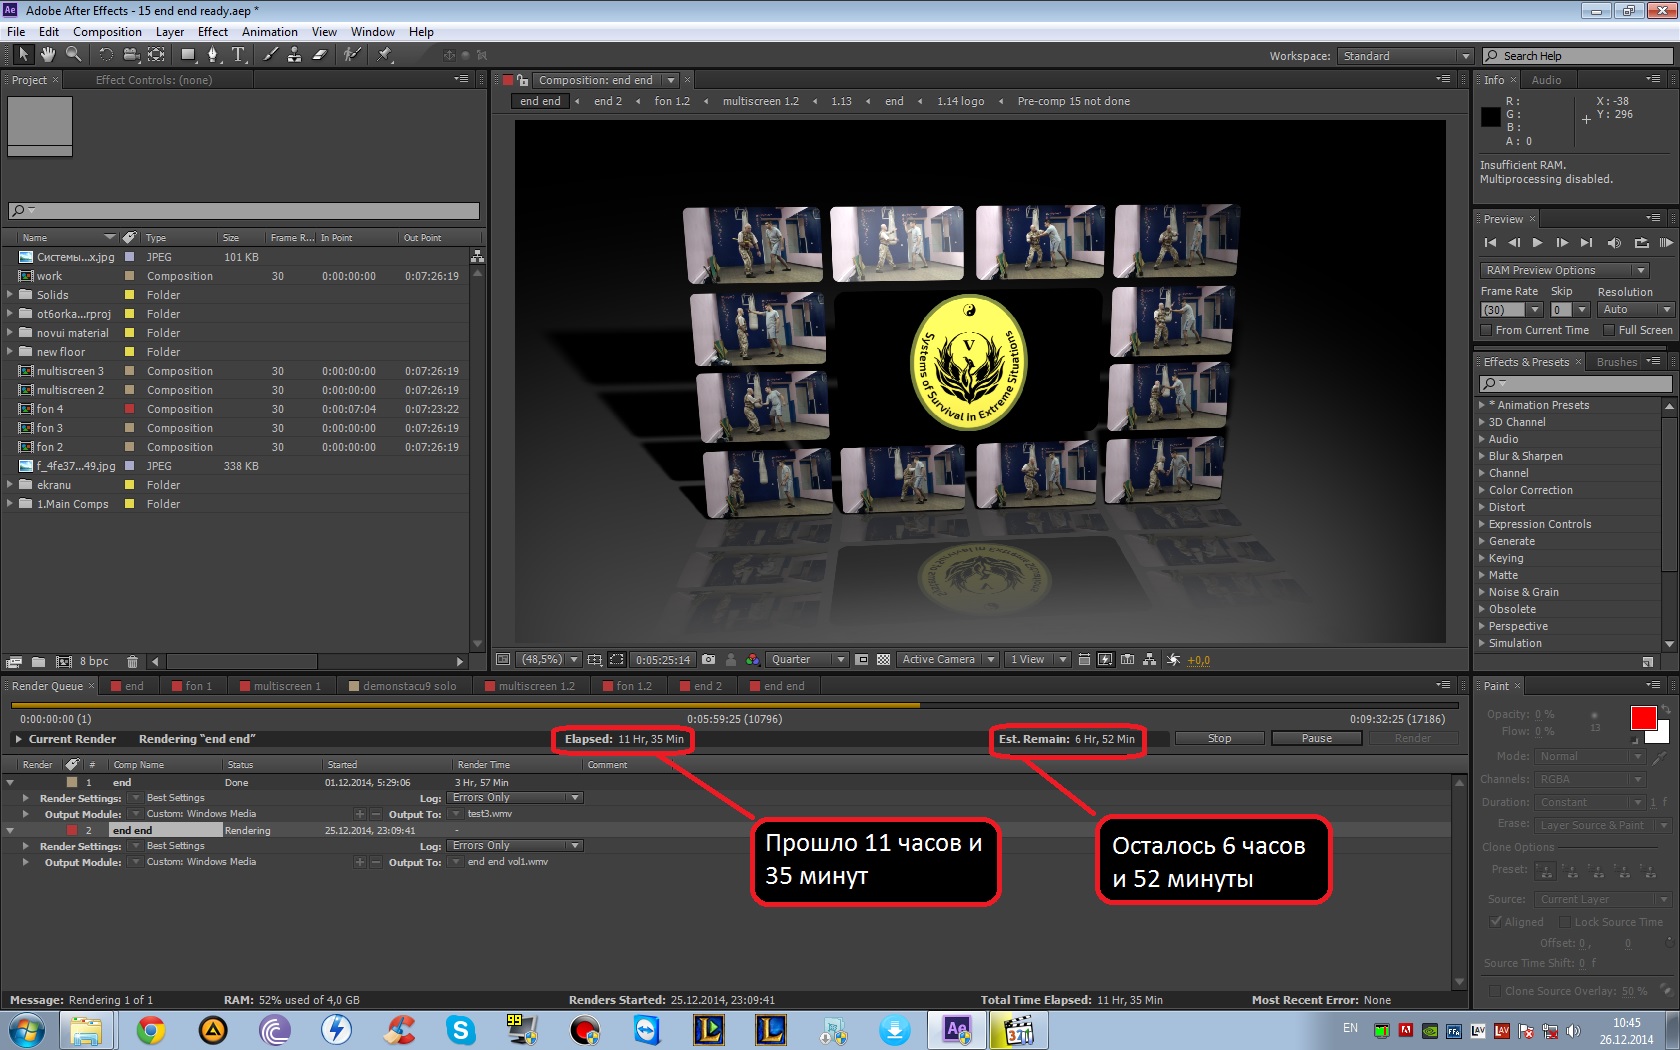Viewport: 1680px width, 1050px height.
Task: Toggle the transparency grid in viewer
Action: point(883,660)
